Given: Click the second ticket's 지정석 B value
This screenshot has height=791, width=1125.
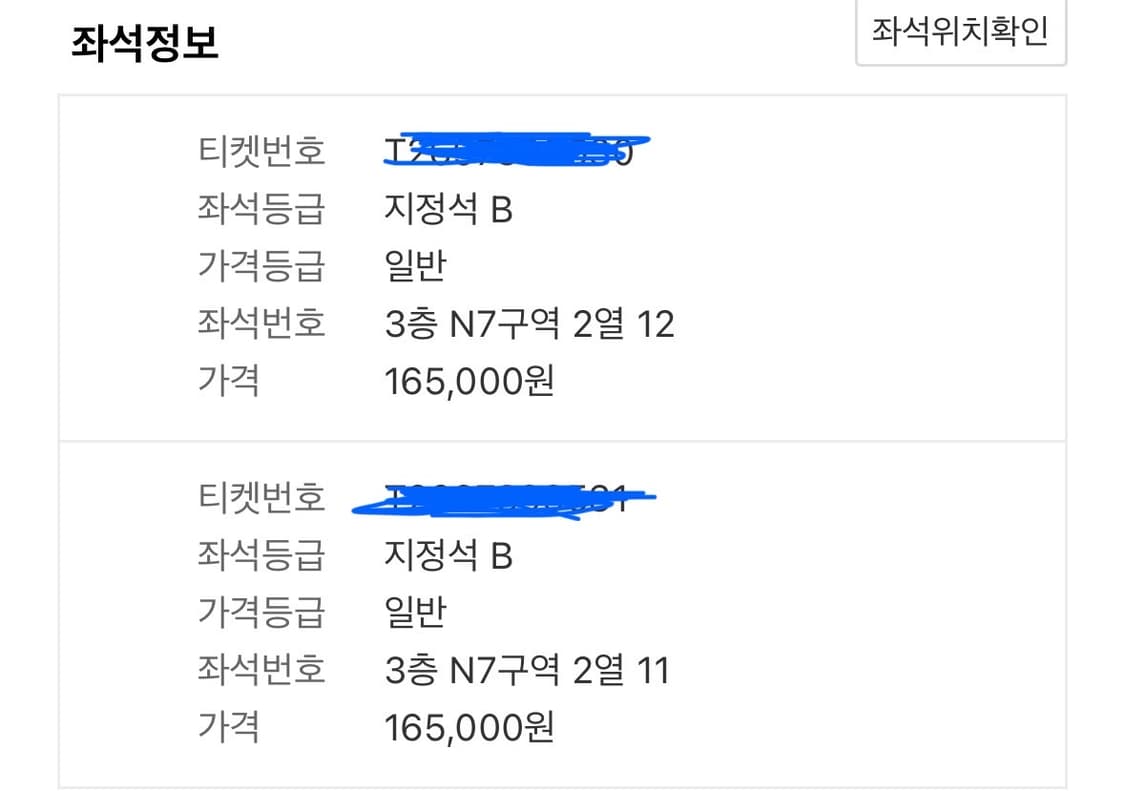Looking at the screenshot, I should click(448, 556).
